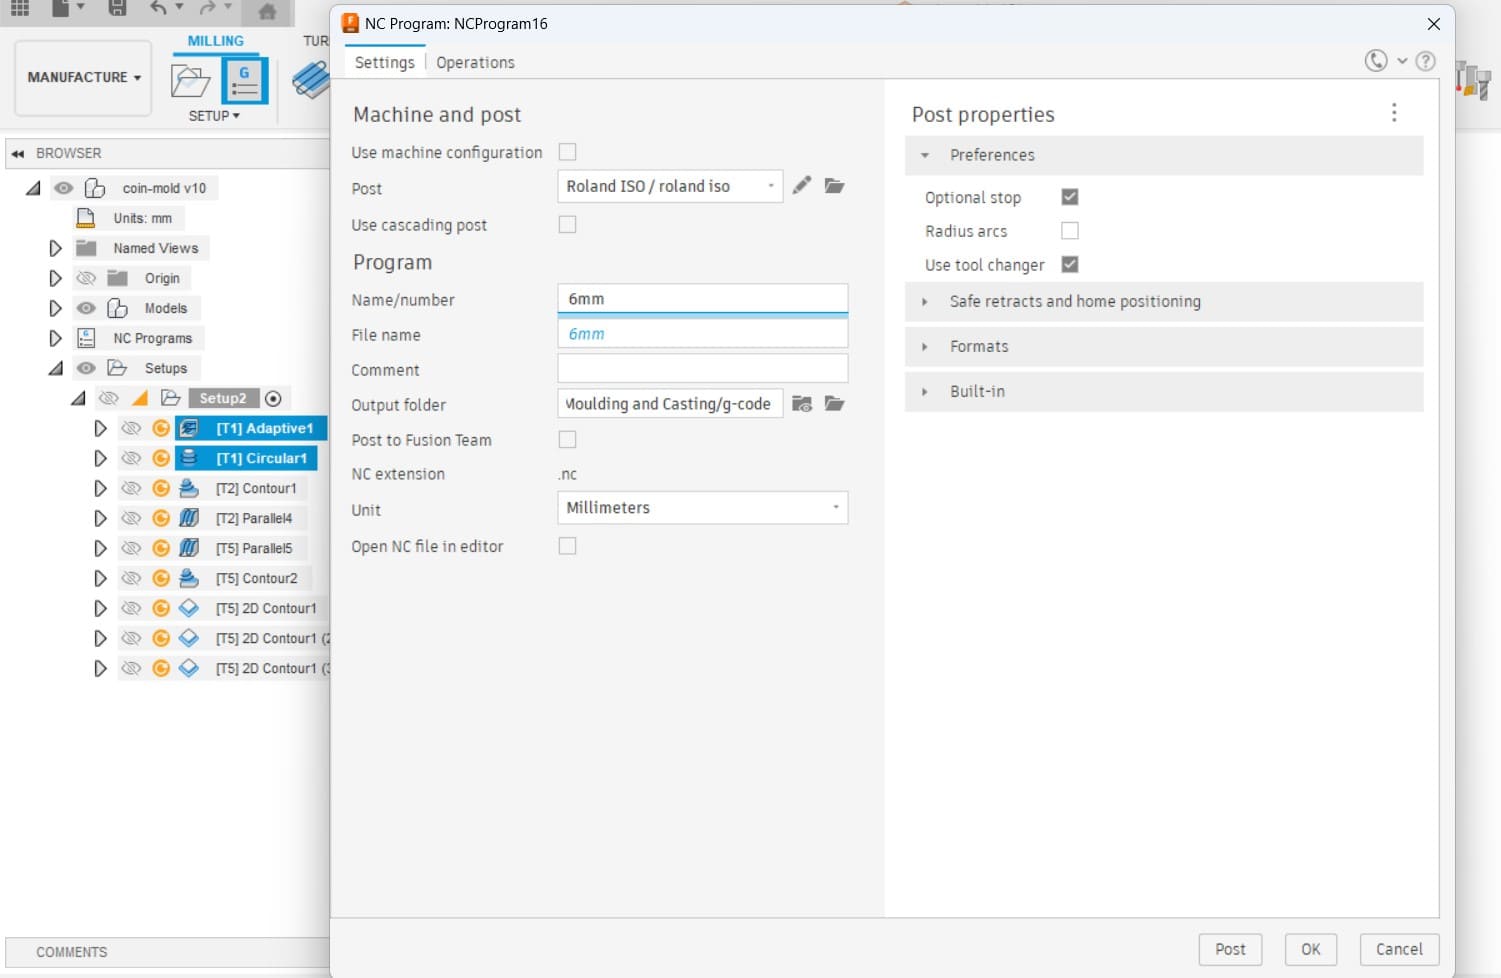Click the home icon in top toolbar
1501x978 pixels.
(267, 11)
